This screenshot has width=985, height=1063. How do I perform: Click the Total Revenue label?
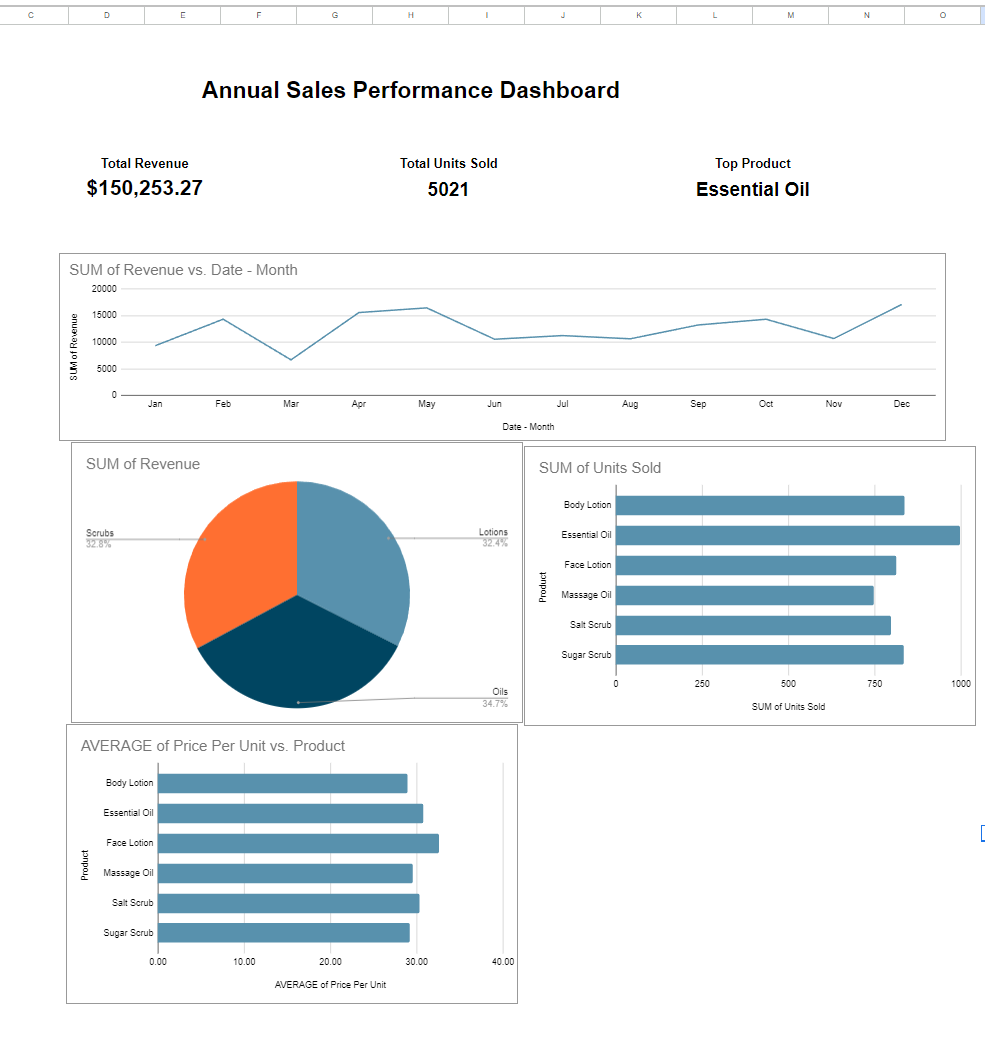click(144, 163)
